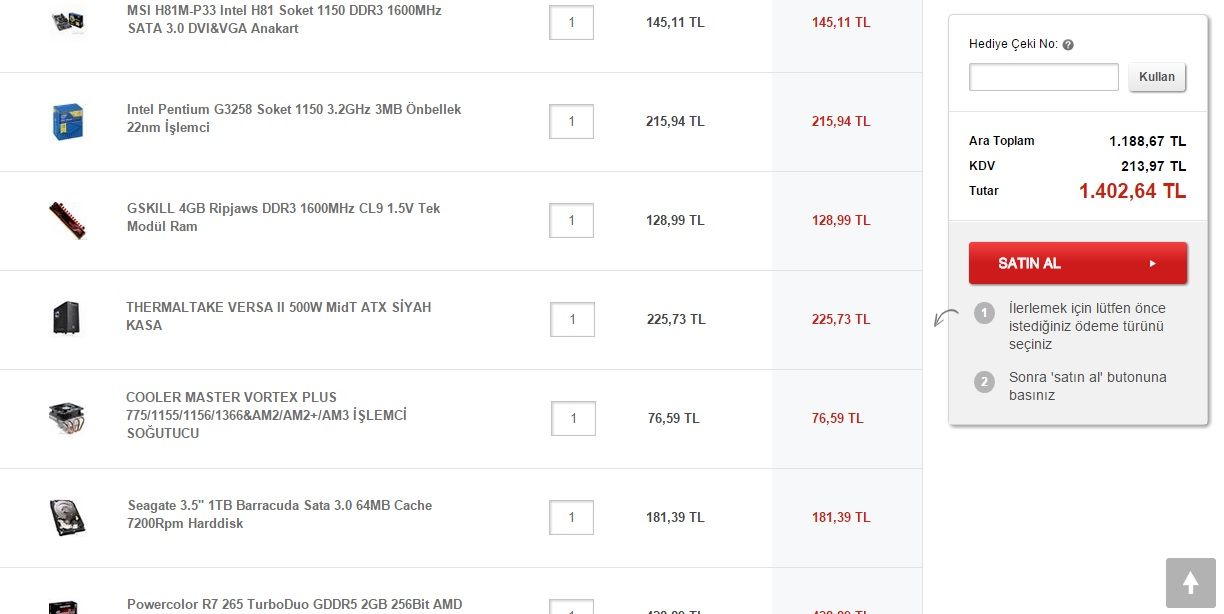This screenshot has width=1224, height=614.
Task: Open the THERMALTAKE VERSA II KASA link
Action: 278,316
